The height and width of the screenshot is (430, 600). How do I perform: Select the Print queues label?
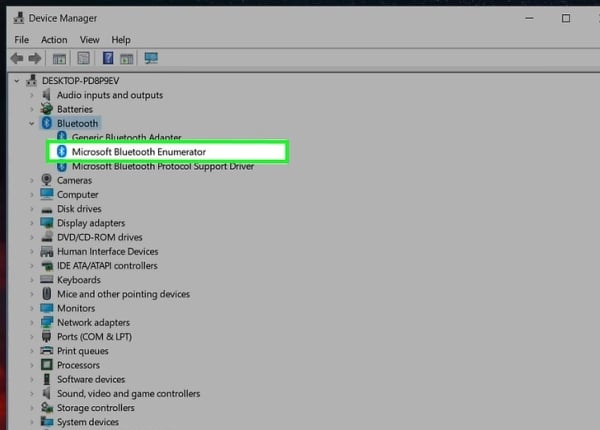click(83, 351)
